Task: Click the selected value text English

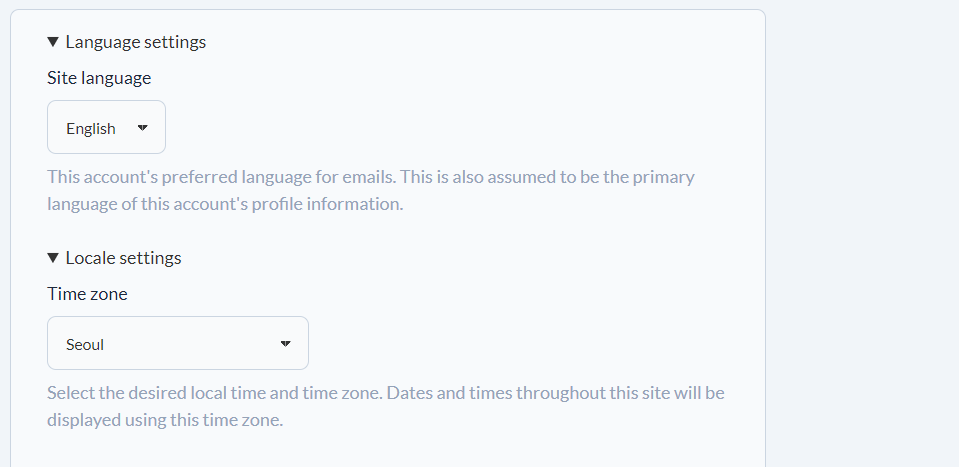Action: [x=91, y=128]
